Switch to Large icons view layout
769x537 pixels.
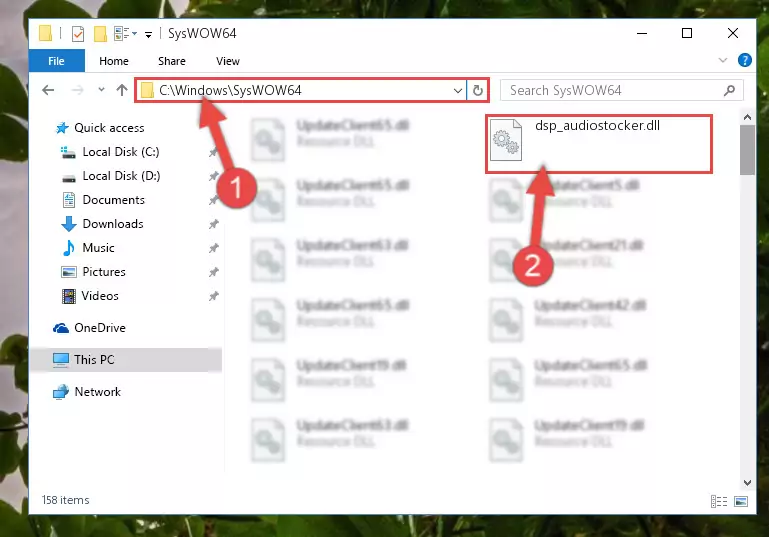point(741,501)
